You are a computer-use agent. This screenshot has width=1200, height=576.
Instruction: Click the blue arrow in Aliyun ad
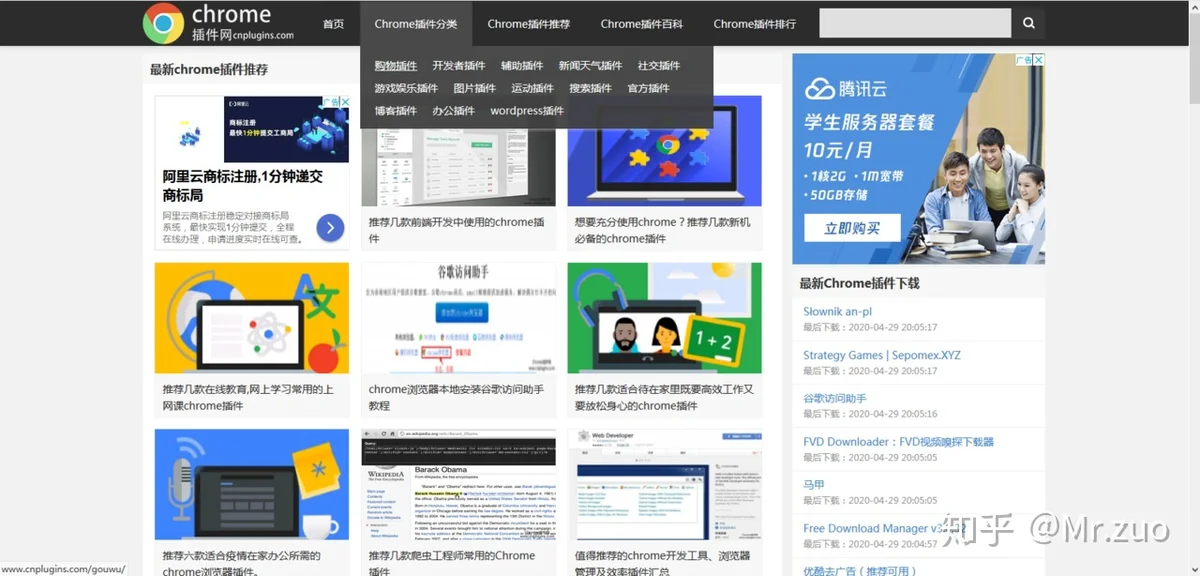(x=330, y=229)
